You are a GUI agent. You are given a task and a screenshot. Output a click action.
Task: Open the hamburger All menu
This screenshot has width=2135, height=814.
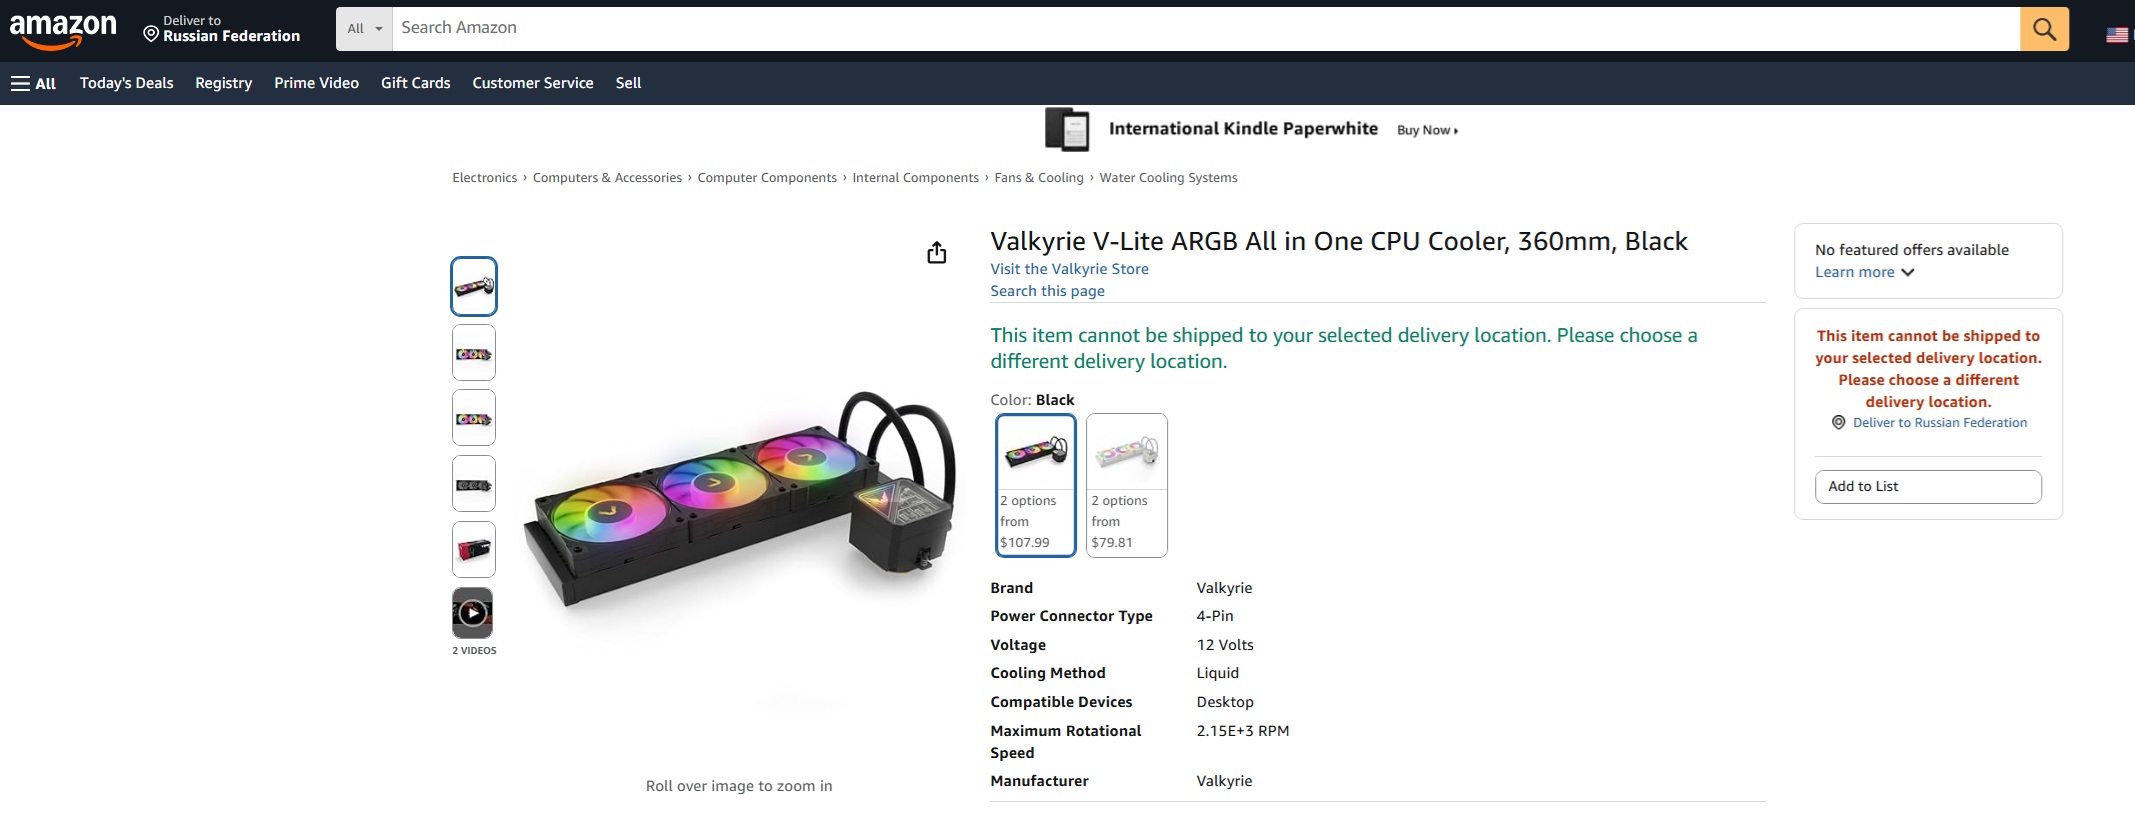tap(34, 83)
